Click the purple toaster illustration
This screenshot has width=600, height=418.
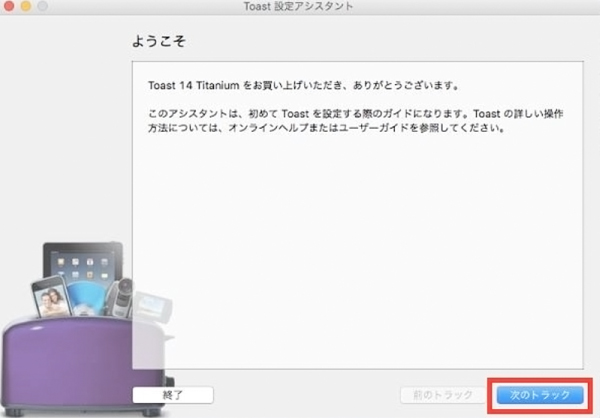coord(86,329)
